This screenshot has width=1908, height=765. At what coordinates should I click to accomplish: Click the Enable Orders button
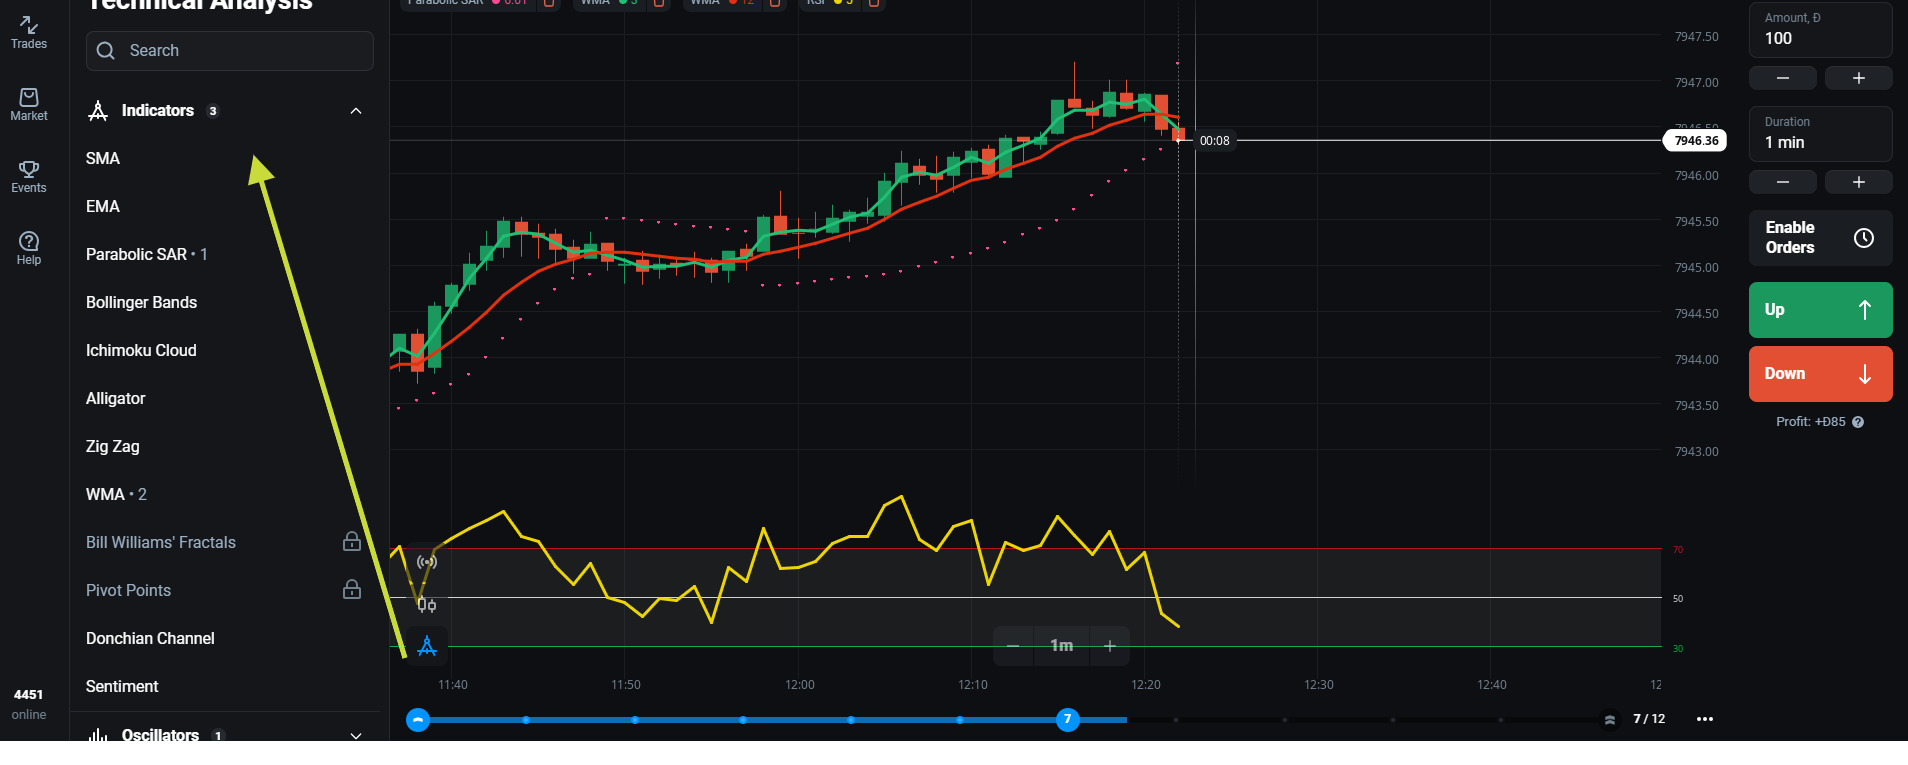[1820, 238]
